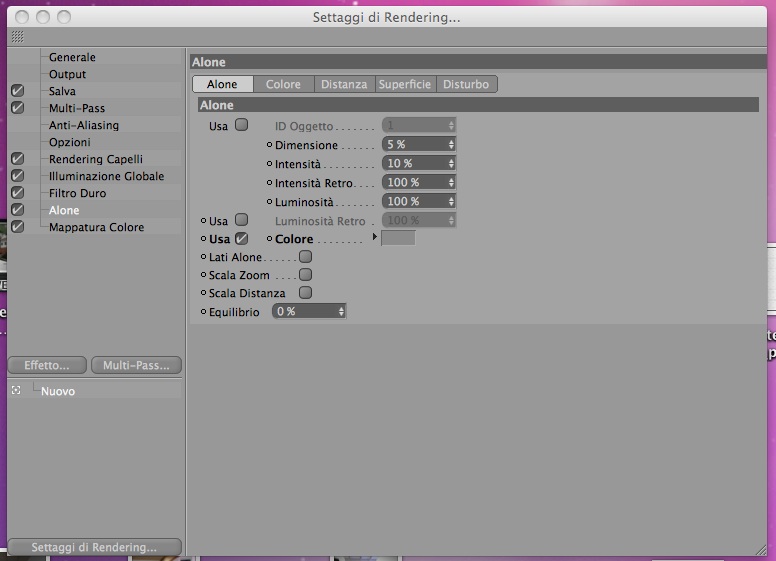Expand the Colore disclosure triangle
This screenshot has width=776, height=561.
coord(375,237)
